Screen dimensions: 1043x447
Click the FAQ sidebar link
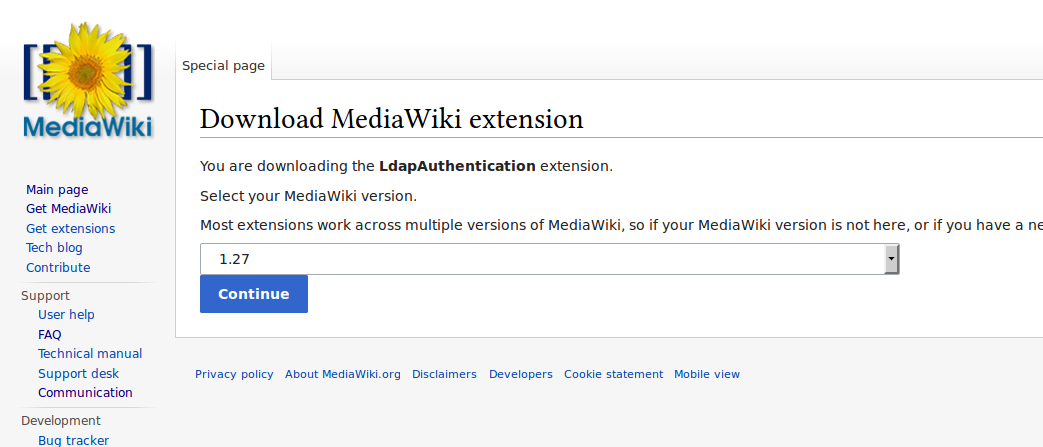[50, 334]
